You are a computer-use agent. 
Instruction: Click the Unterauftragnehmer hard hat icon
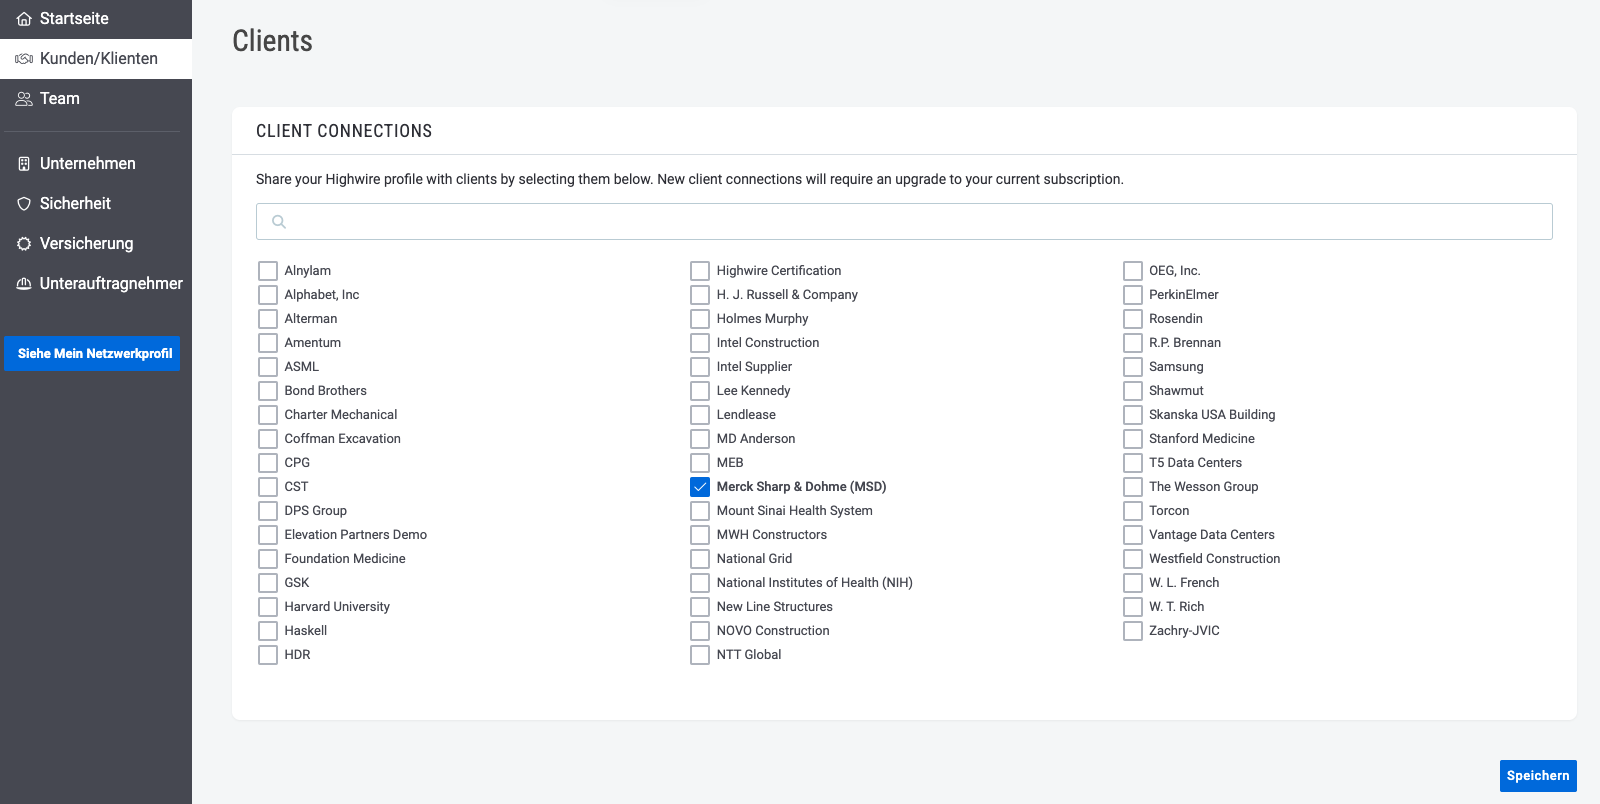[24, 284]
